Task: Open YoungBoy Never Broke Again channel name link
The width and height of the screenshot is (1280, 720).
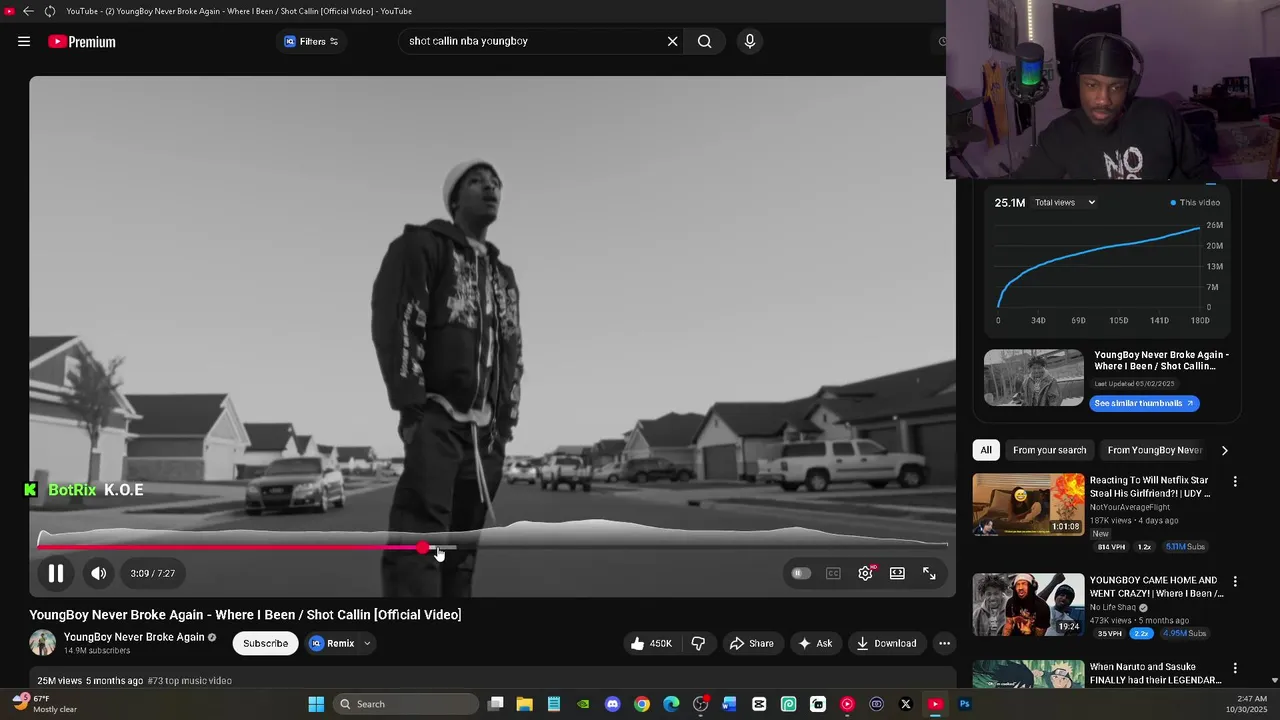Action: coord(134,637)
